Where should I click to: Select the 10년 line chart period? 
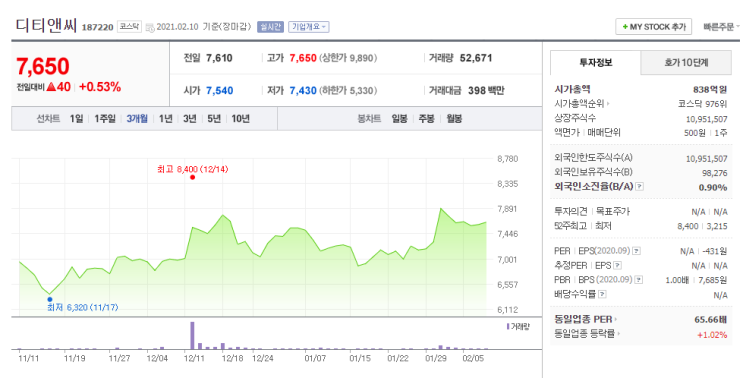pyautogui.click(x=240, y=118)
